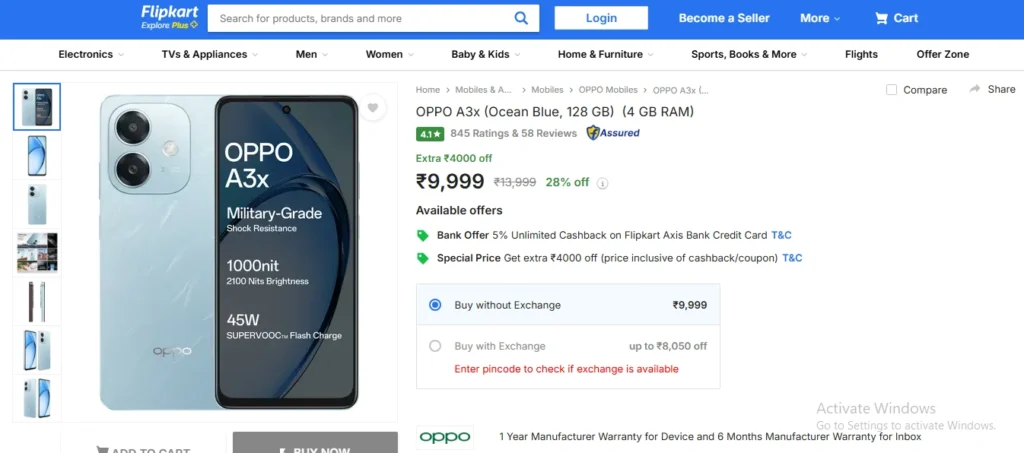Click the main OPPO A3x product image
The image size is (1024, 453).
[x=229, y=253]
